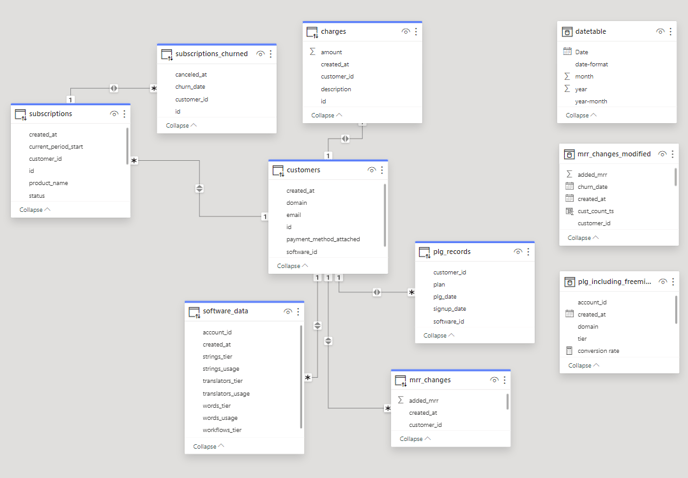Click the customers table vertical scrollbar
The height and width of the screenshot is (478, 688).
point(385,210)
